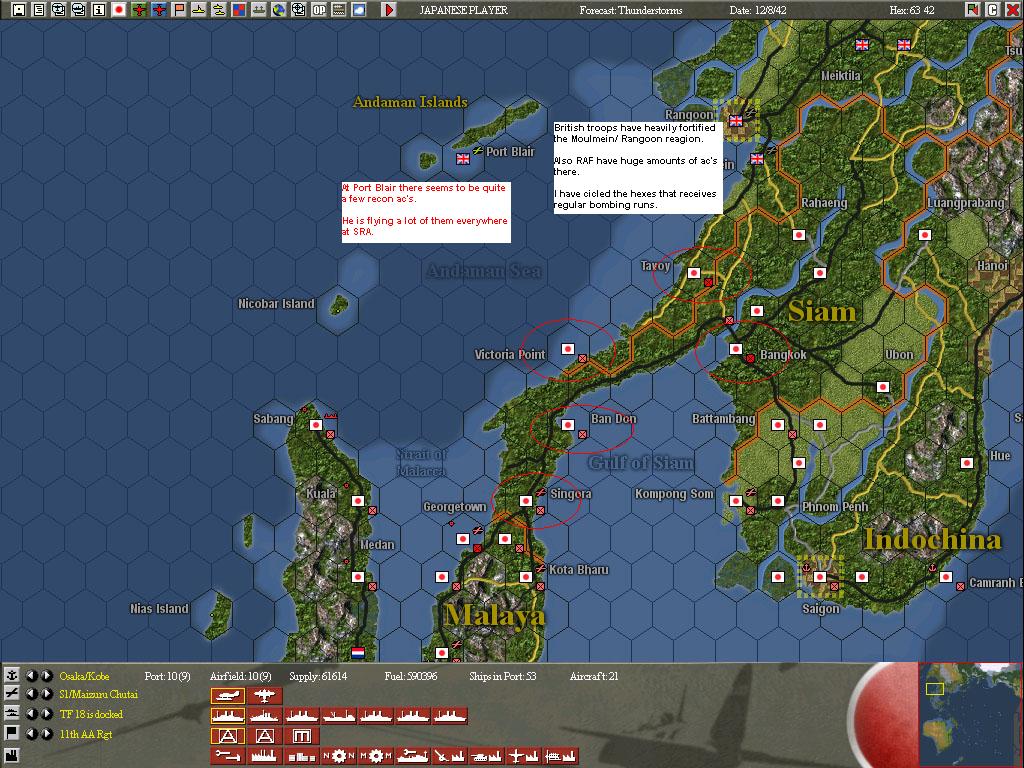Go to next base beside Osaka/Kobe

46,675
